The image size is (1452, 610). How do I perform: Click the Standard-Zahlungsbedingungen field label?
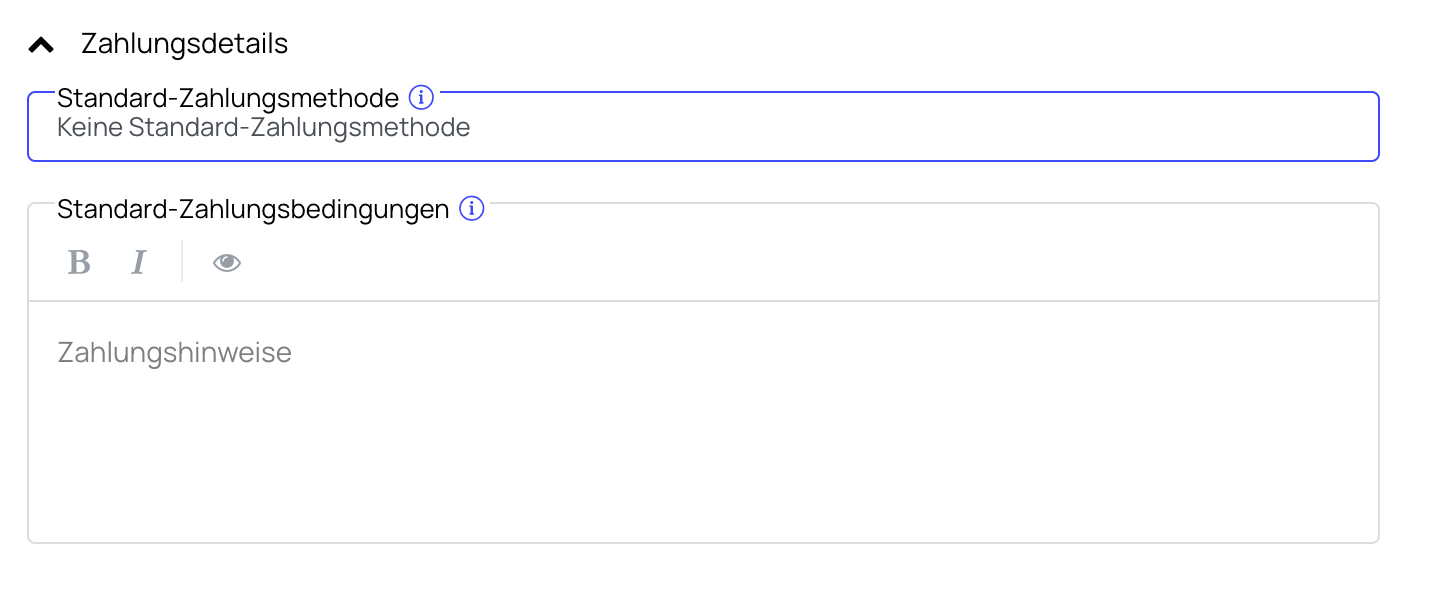253,209
